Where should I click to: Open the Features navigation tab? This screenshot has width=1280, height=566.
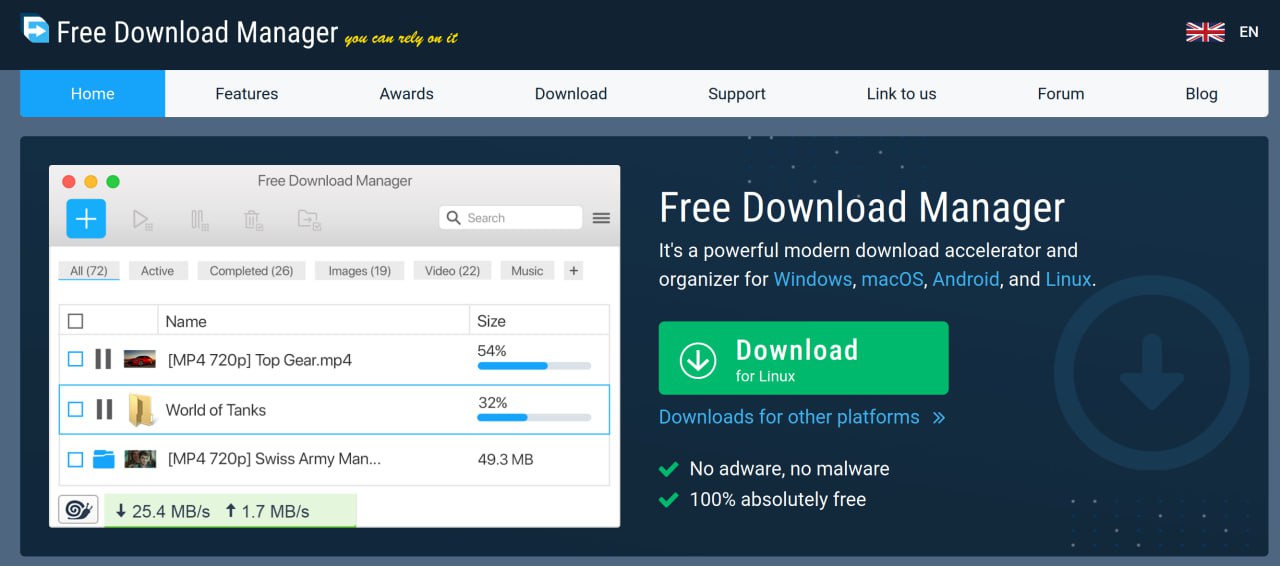point(247,94)
